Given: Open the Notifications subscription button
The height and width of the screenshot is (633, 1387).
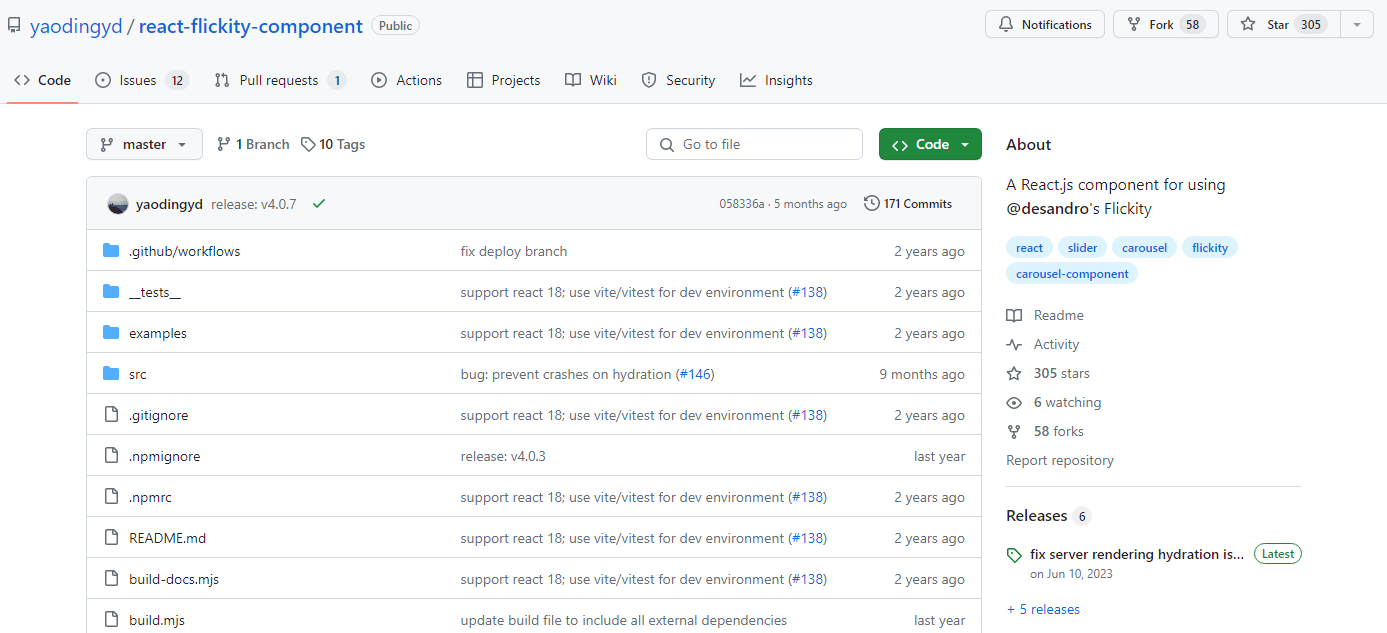Looking at the screenshot, I should (1045, 25).
